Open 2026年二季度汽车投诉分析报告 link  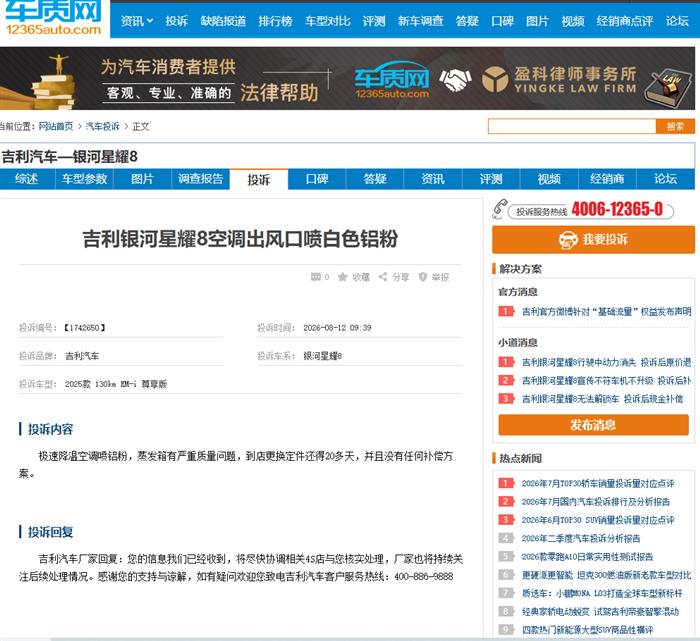pos(581,538)
